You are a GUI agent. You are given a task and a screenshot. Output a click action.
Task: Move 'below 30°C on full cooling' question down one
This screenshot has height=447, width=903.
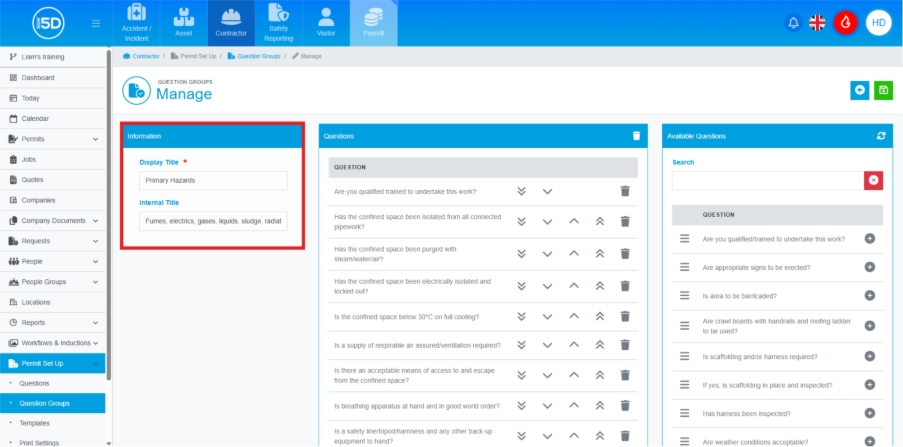(547, 316)
